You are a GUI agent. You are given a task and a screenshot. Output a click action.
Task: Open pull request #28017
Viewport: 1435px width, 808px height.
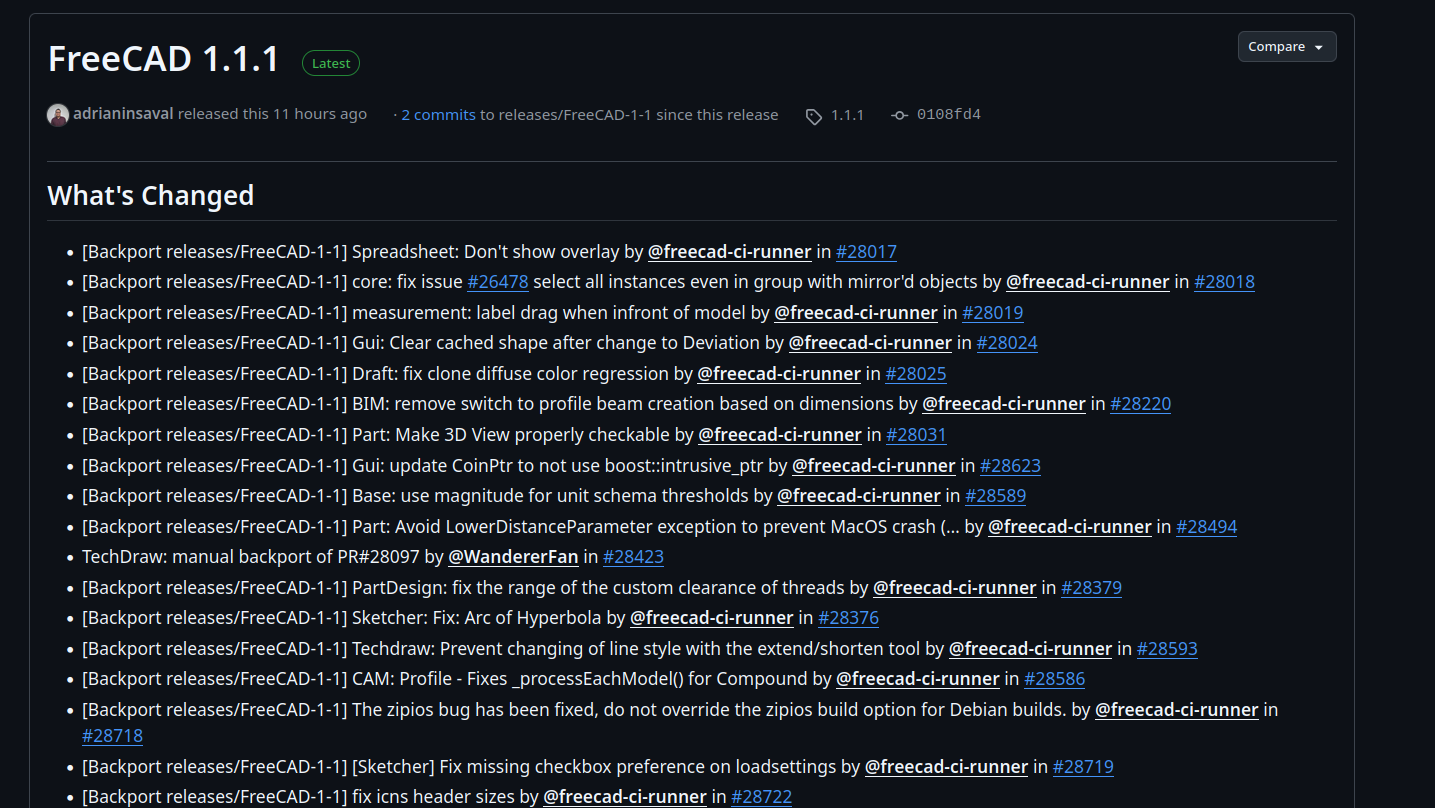click(x=866, y=252)
